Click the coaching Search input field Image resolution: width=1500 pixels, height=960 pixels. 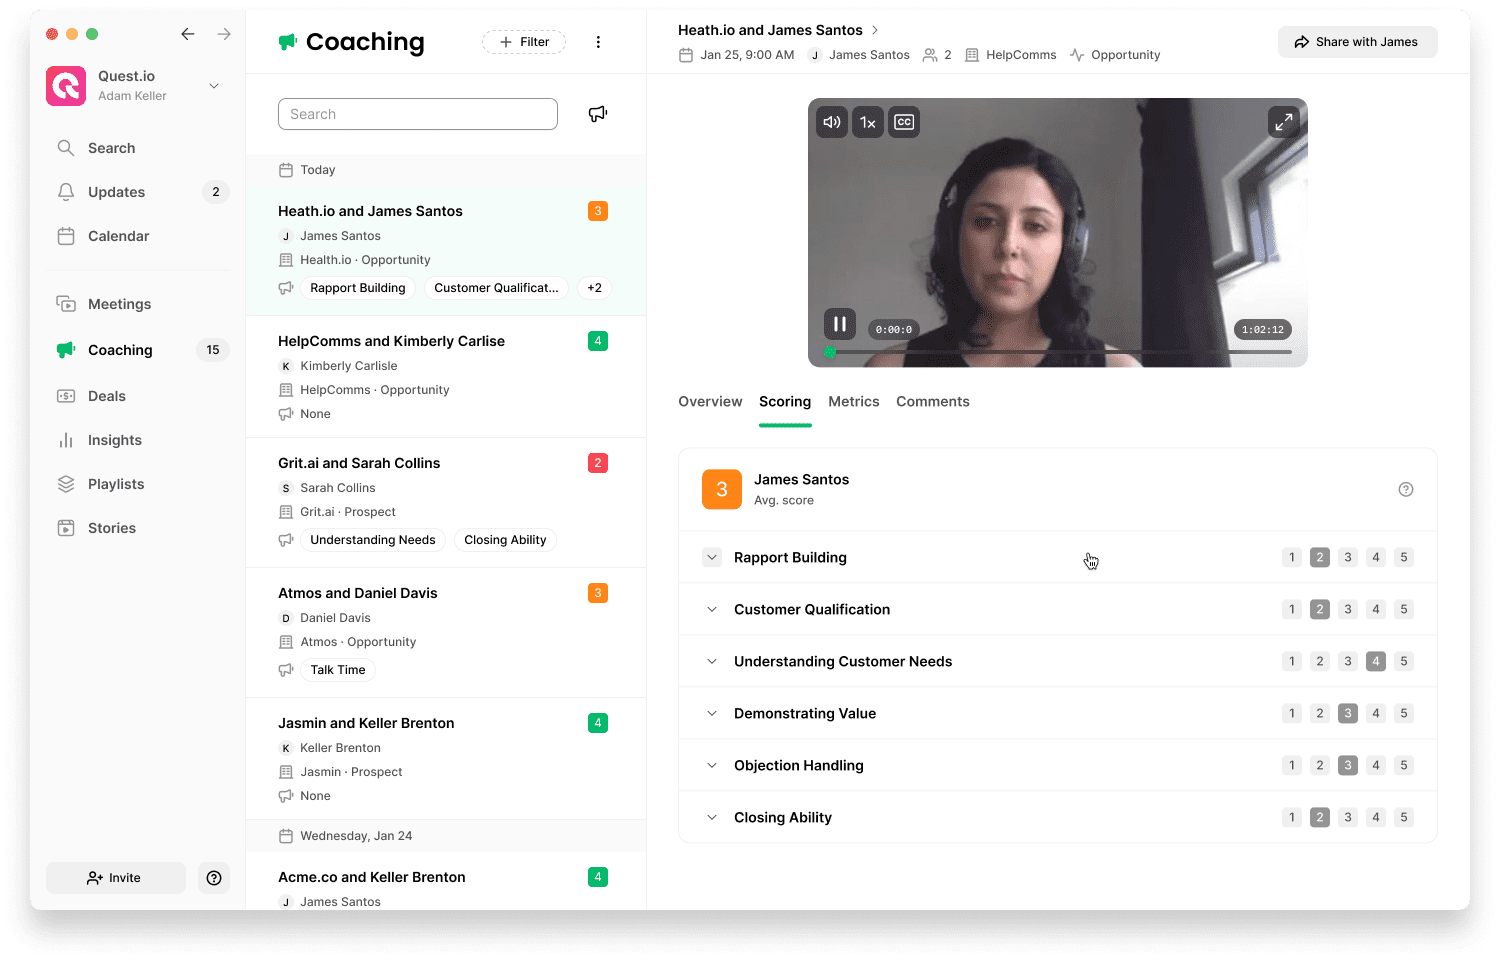[x=417, y=114]
